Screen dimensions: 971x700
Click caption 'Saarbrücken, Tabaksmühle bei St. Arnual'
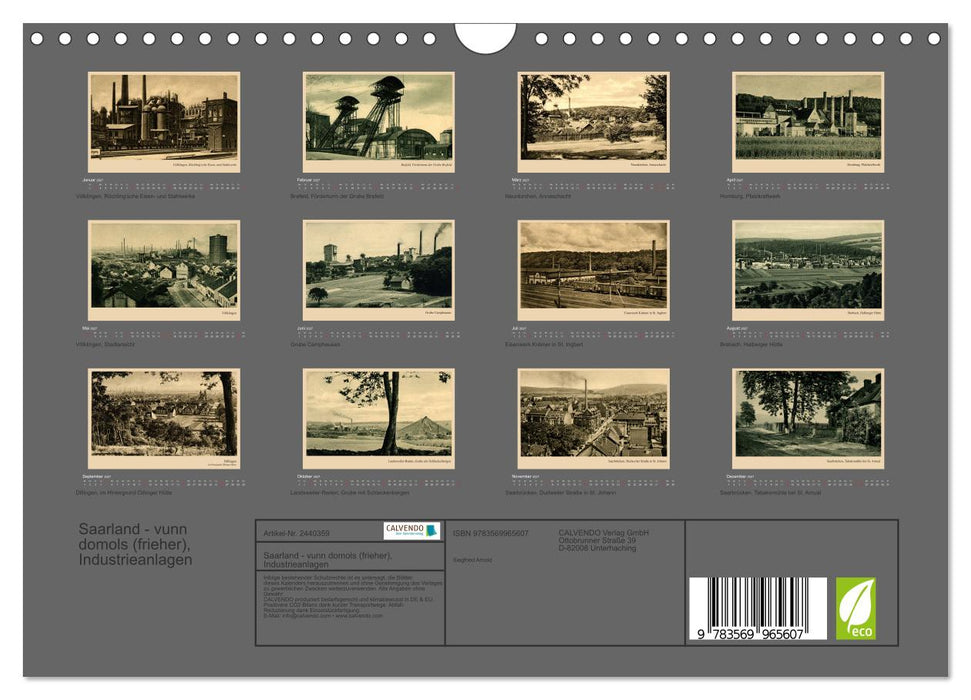770,492
